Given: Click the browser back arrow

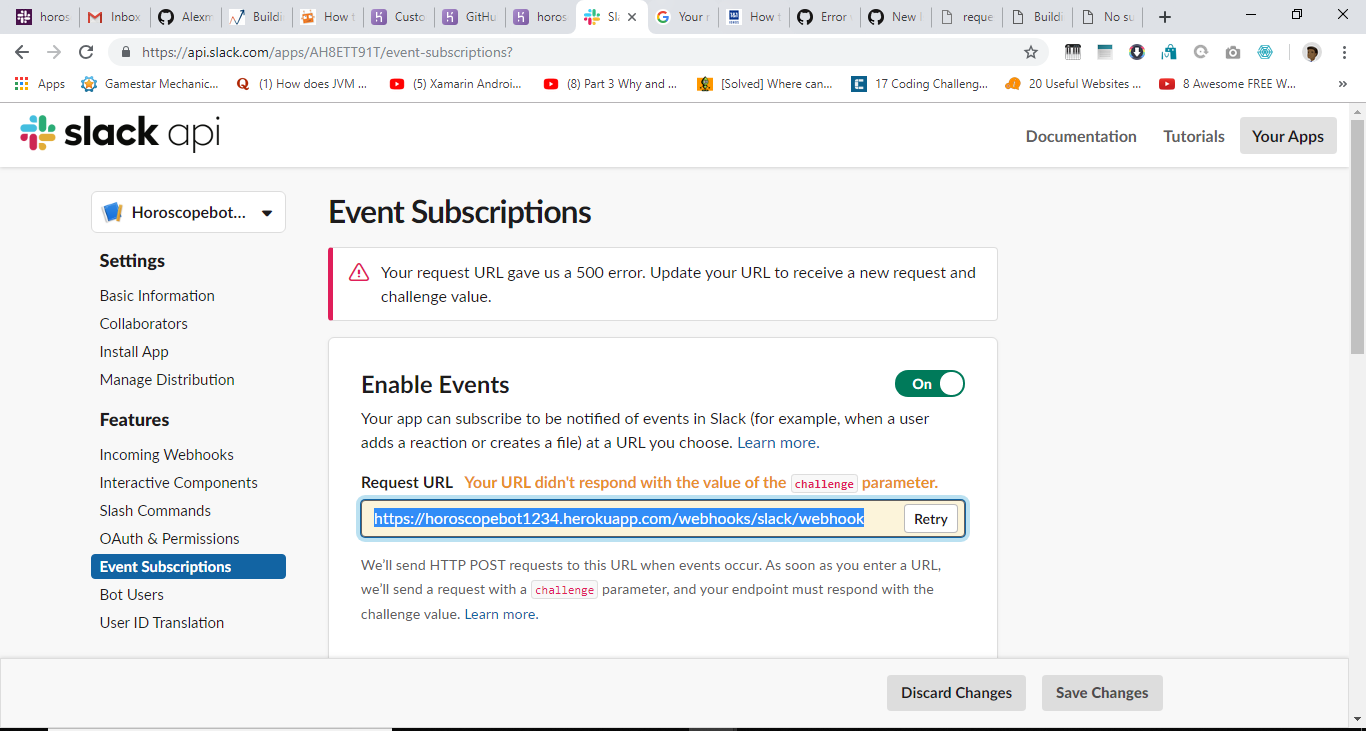Looking at the screenshot, I should 21,52.
